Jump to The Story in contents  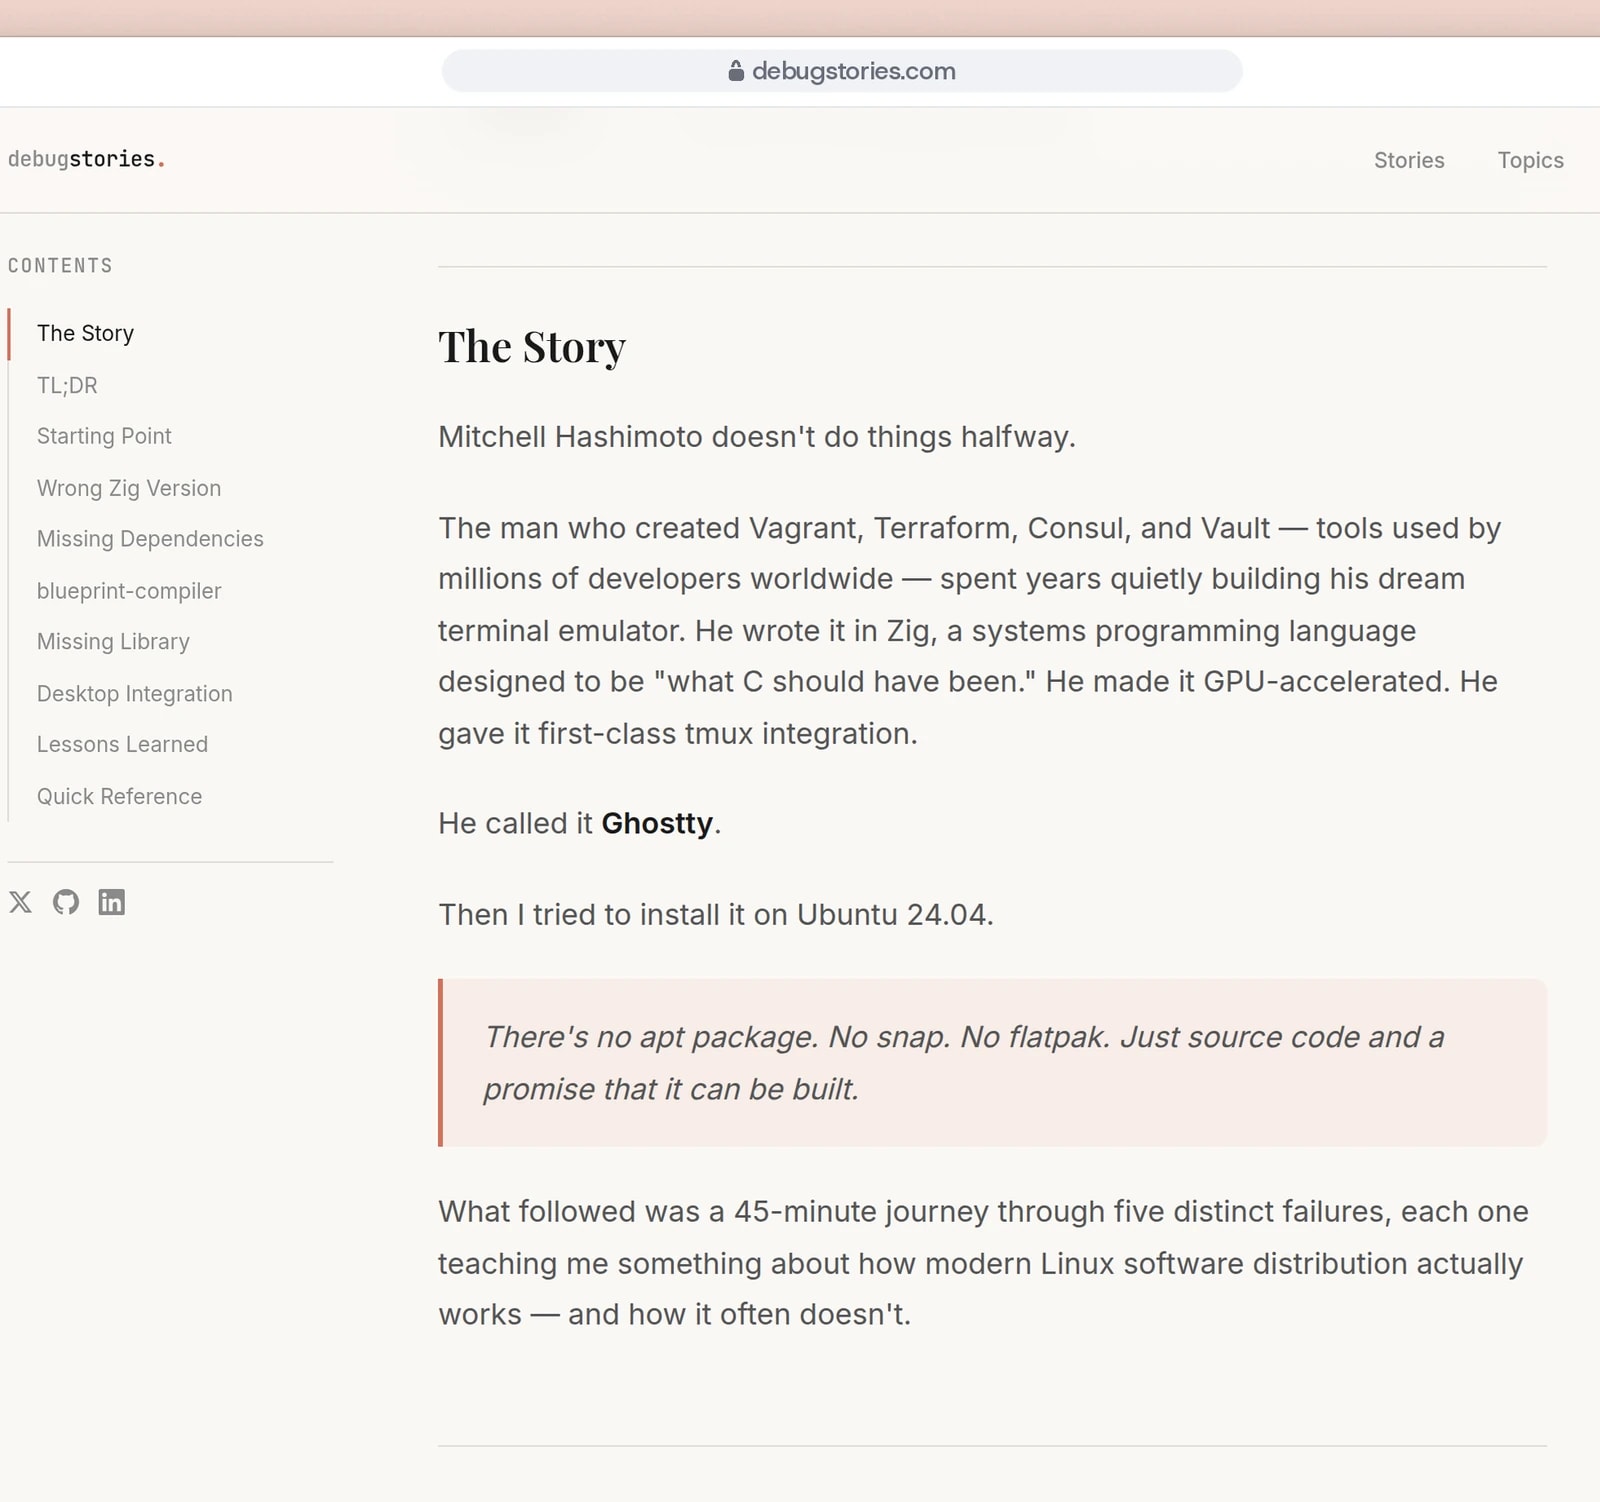coord(86,333)
